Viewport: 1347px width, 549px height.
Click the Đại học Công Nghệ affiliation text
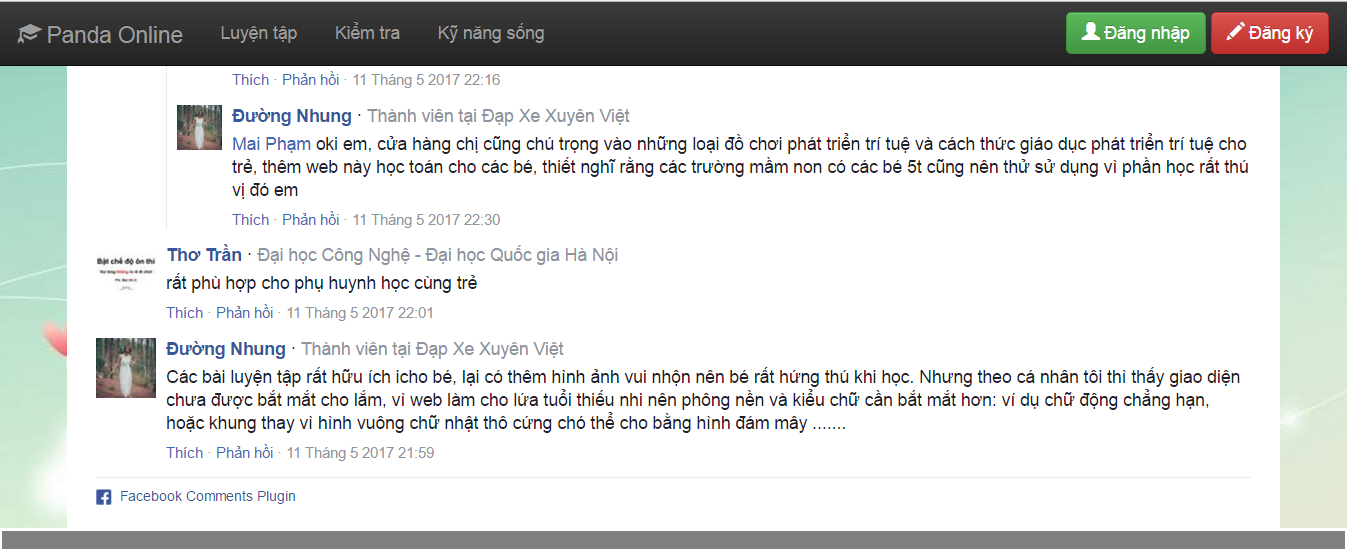click(x=438, y=255)
